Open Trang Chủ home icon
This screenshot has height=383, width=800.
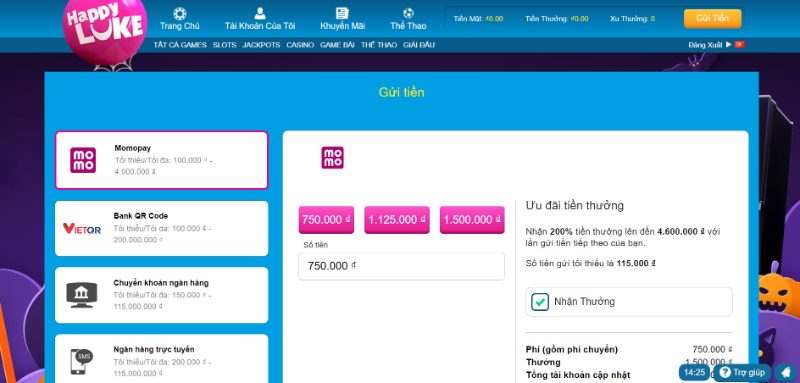[180, 14]
